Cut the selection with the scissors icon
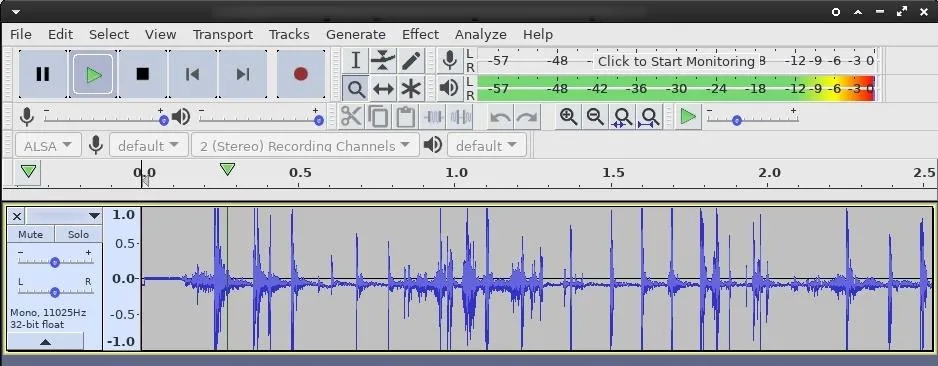This screenshot has height=366, width=938. 351,117
